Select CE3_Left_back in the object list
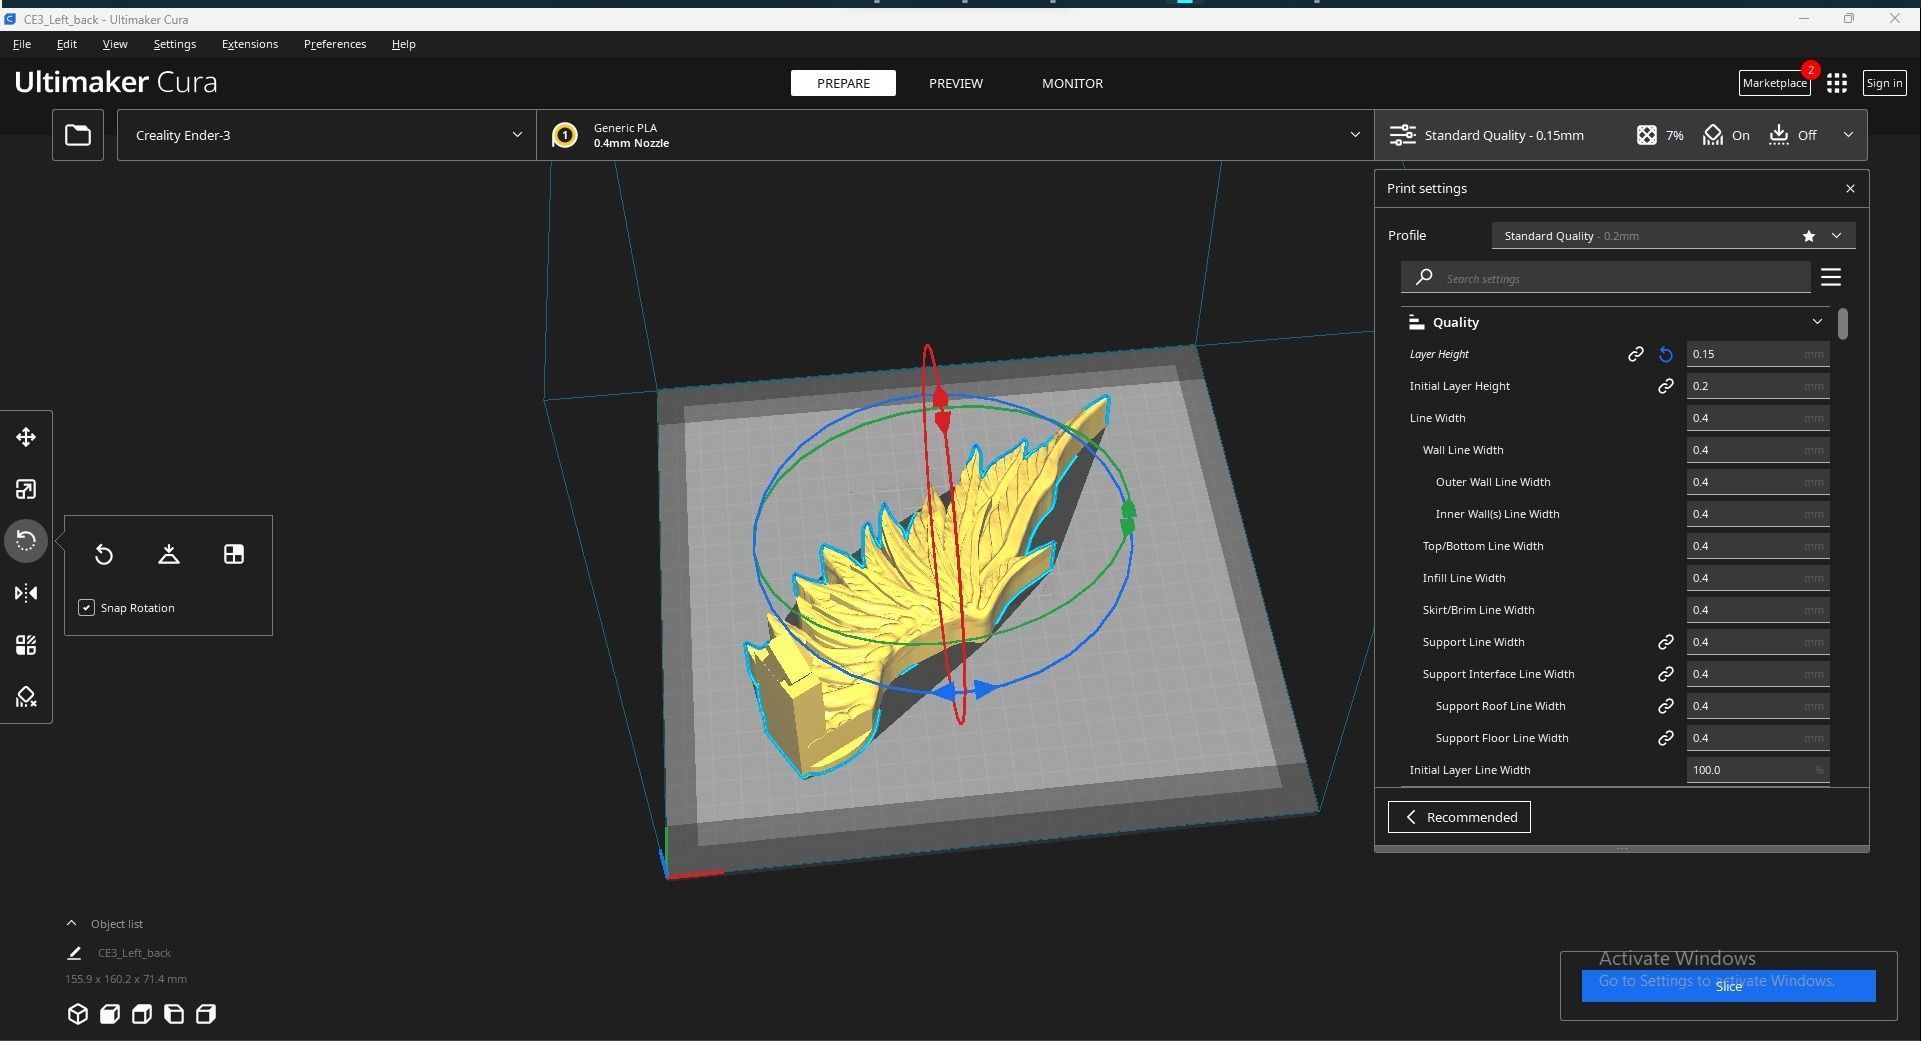 click(134, 953)
